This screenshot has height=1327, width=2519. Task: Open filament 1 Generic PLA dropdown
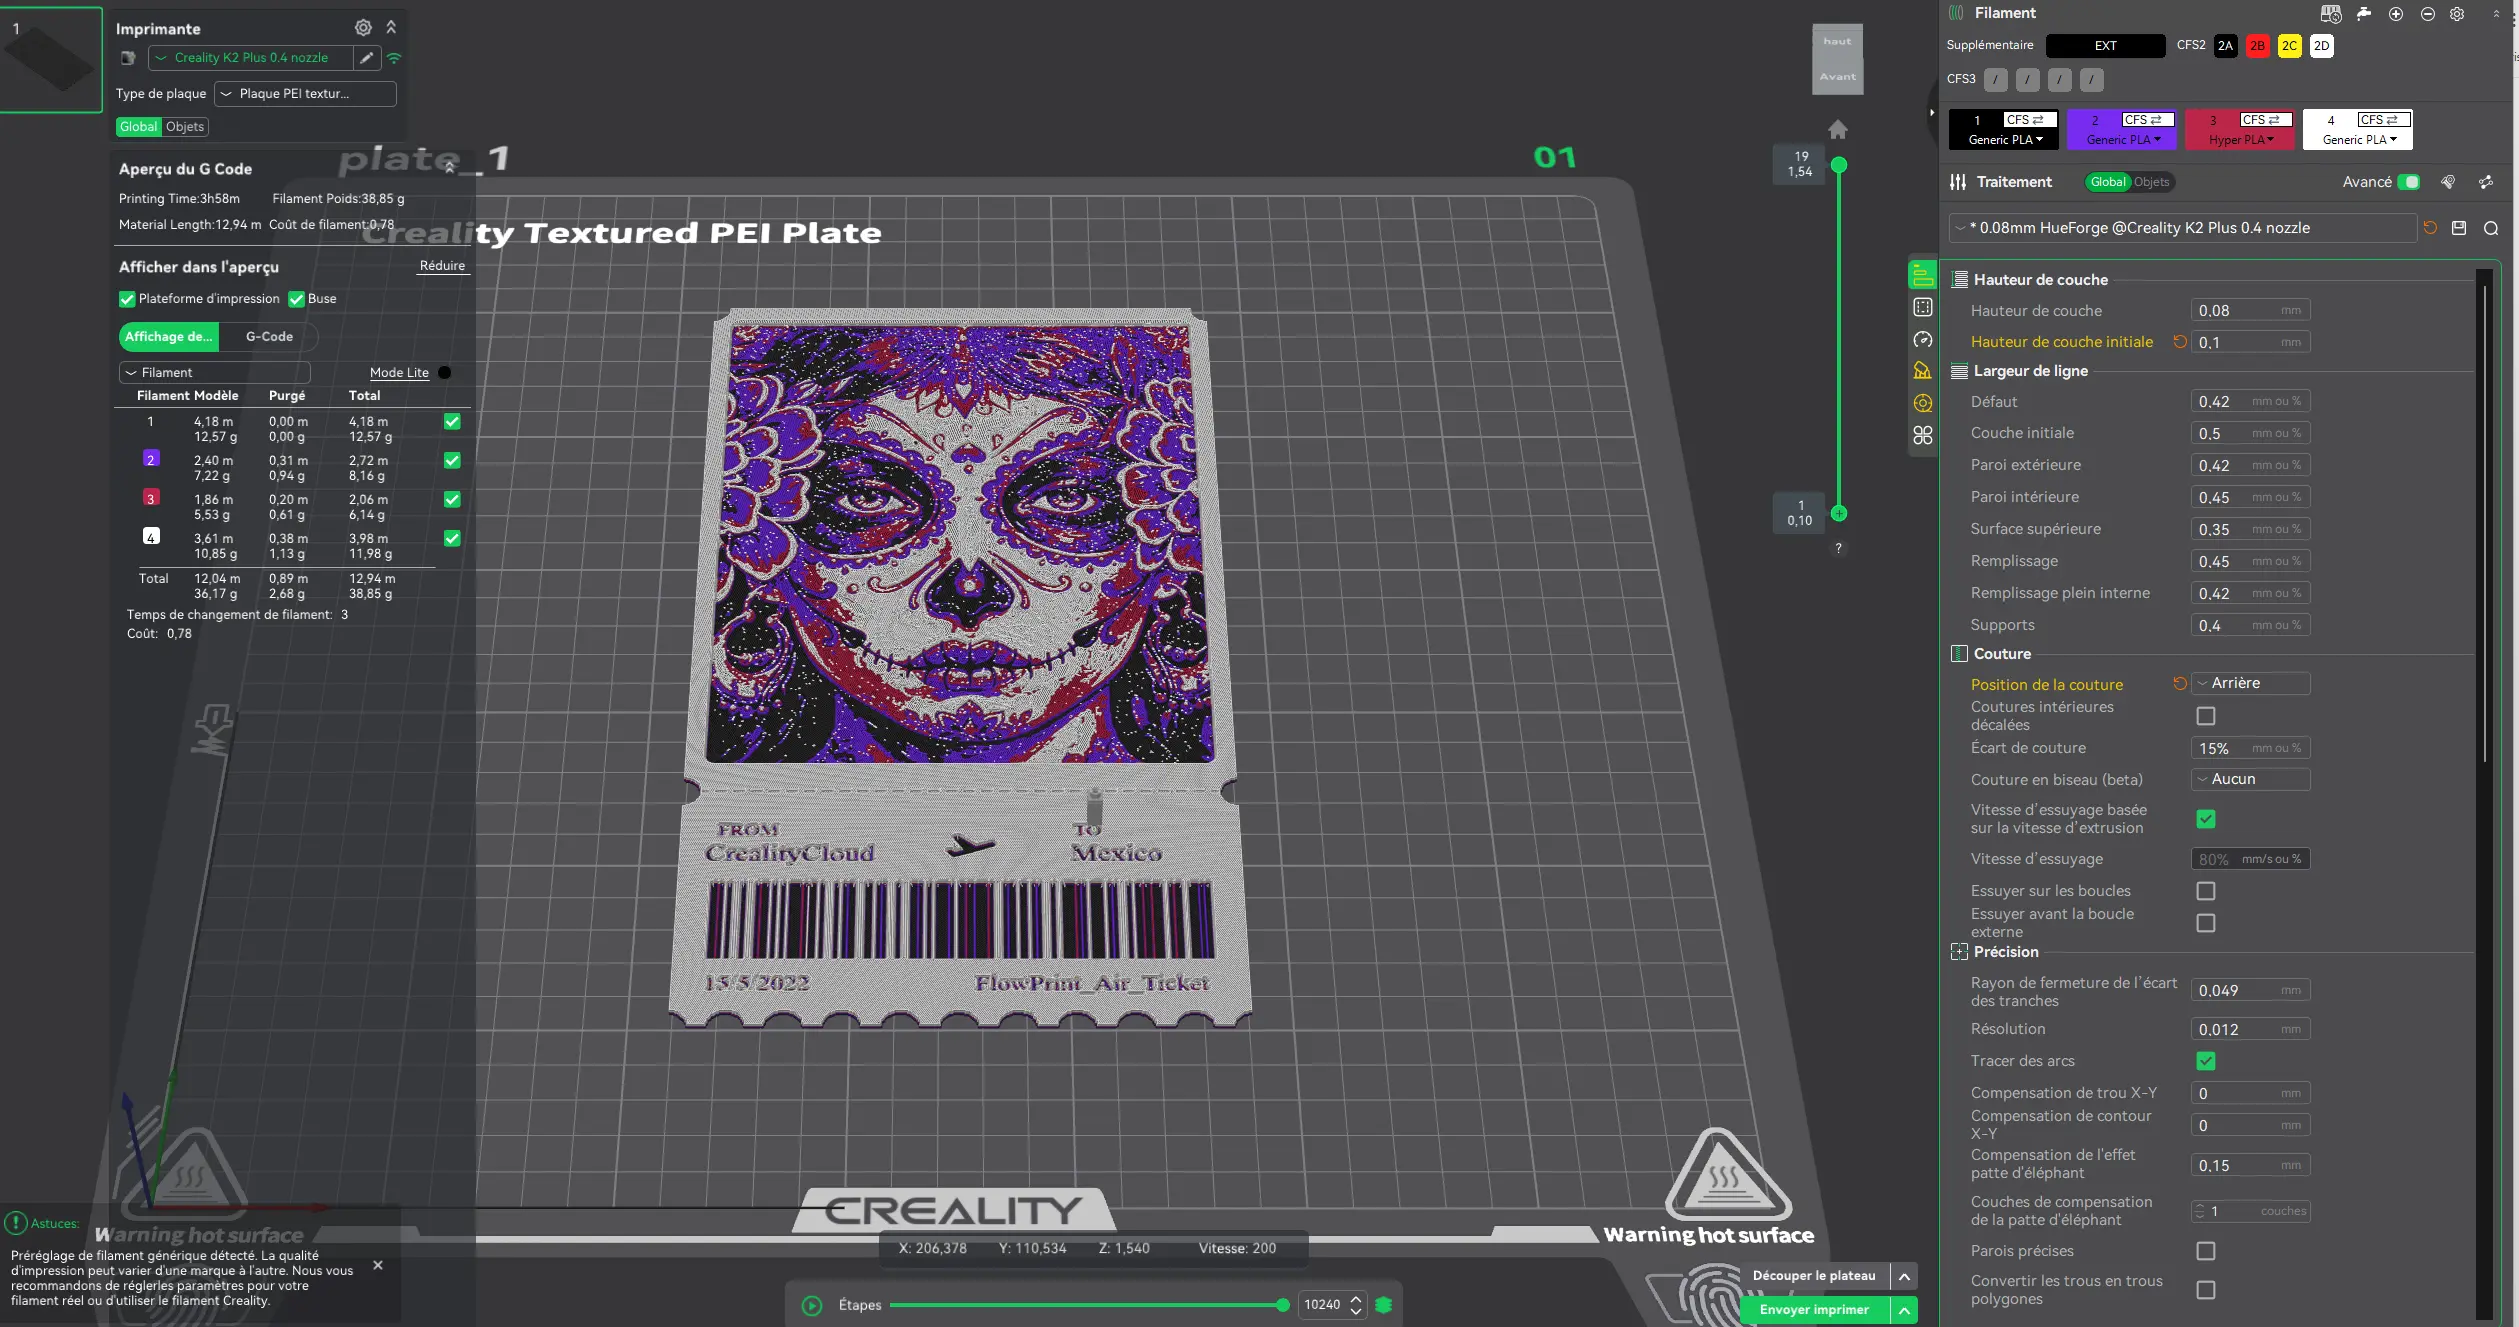point(2005,140)
